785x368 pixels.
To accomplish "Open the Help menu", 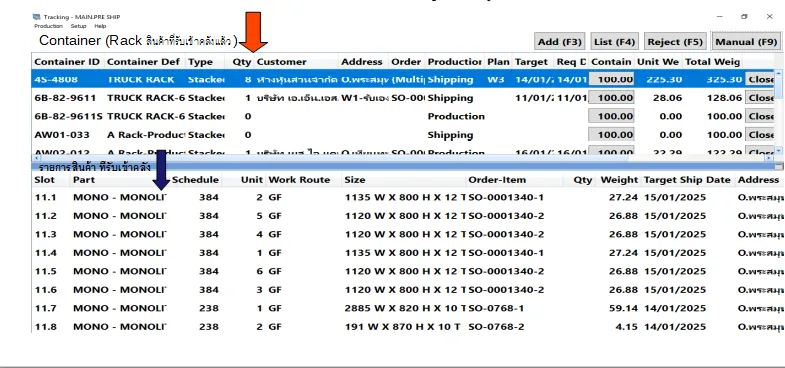I will click(x=100, y=26).
